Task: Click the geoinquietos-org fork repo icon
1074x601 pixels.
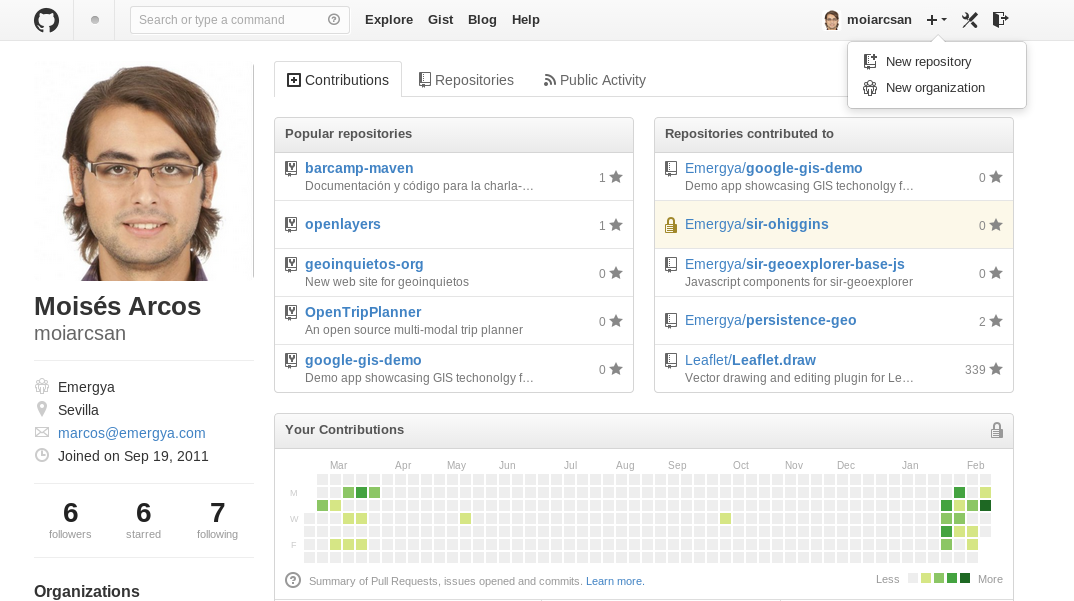Action: click(x=291, y=265)
